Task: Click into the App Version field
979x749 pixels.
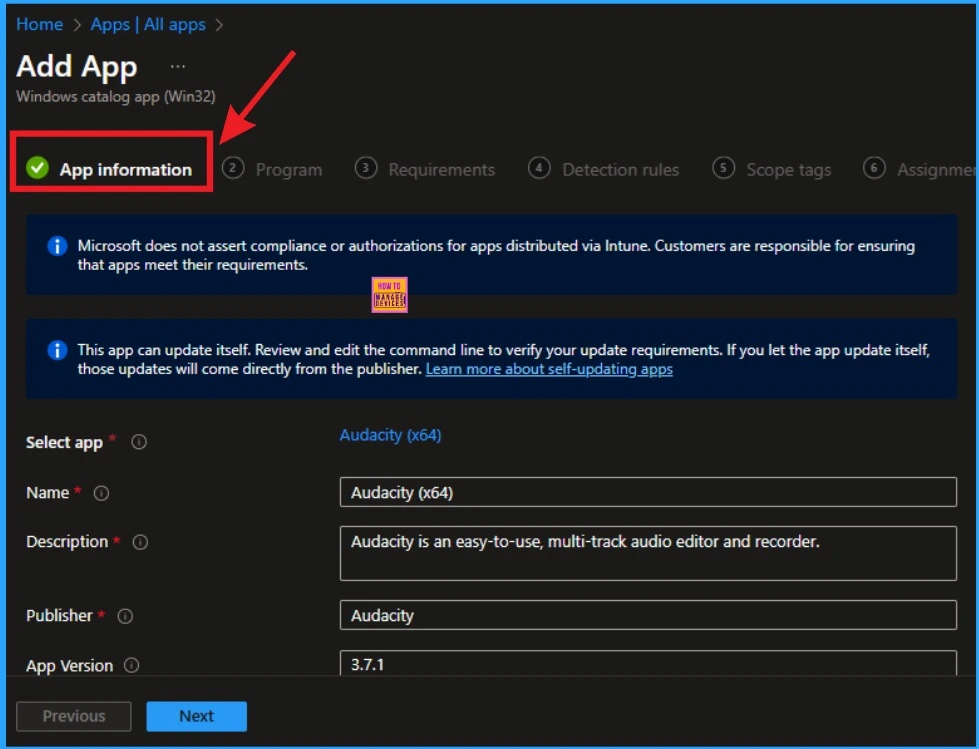Action: coord(648,663)
